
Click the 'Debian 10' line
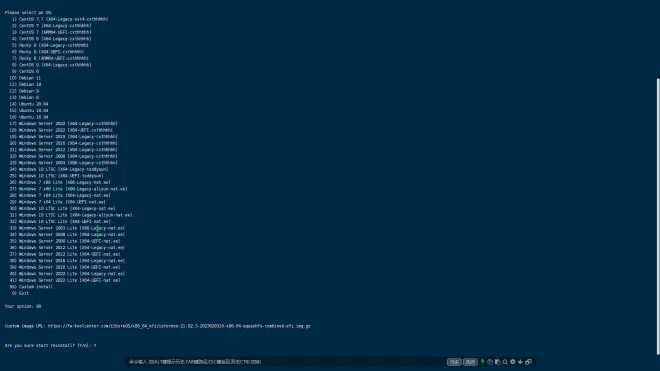pos(25,84)
